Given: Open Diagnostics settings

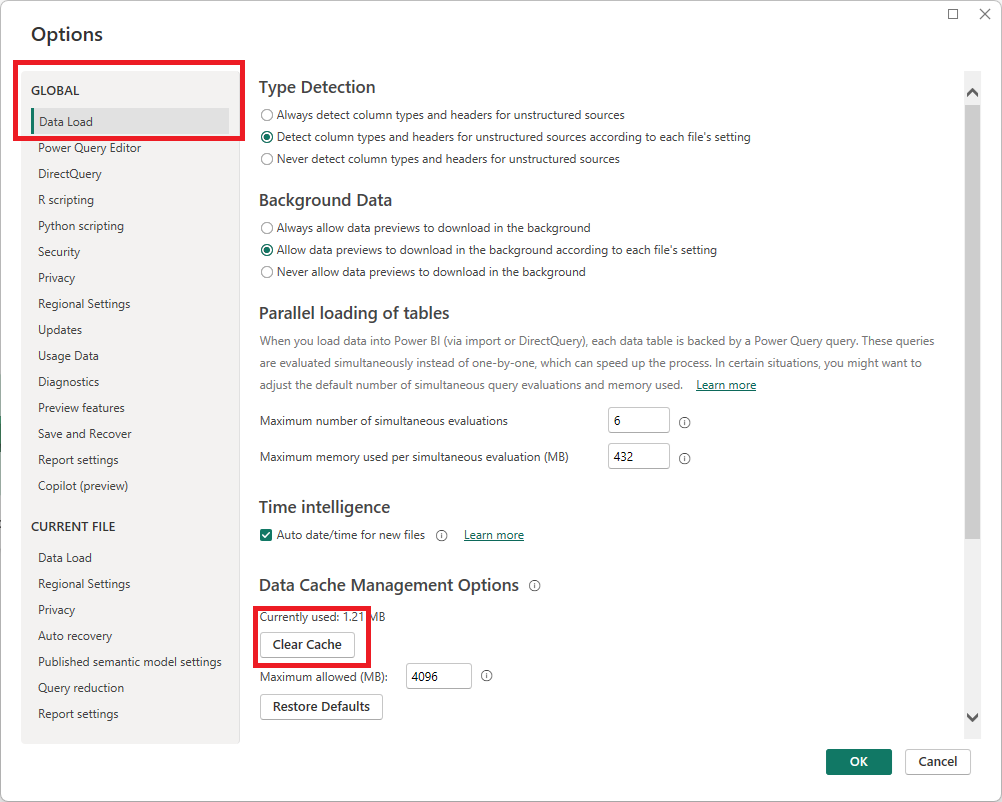Looking at the screenshot, I should click(68, 382).
